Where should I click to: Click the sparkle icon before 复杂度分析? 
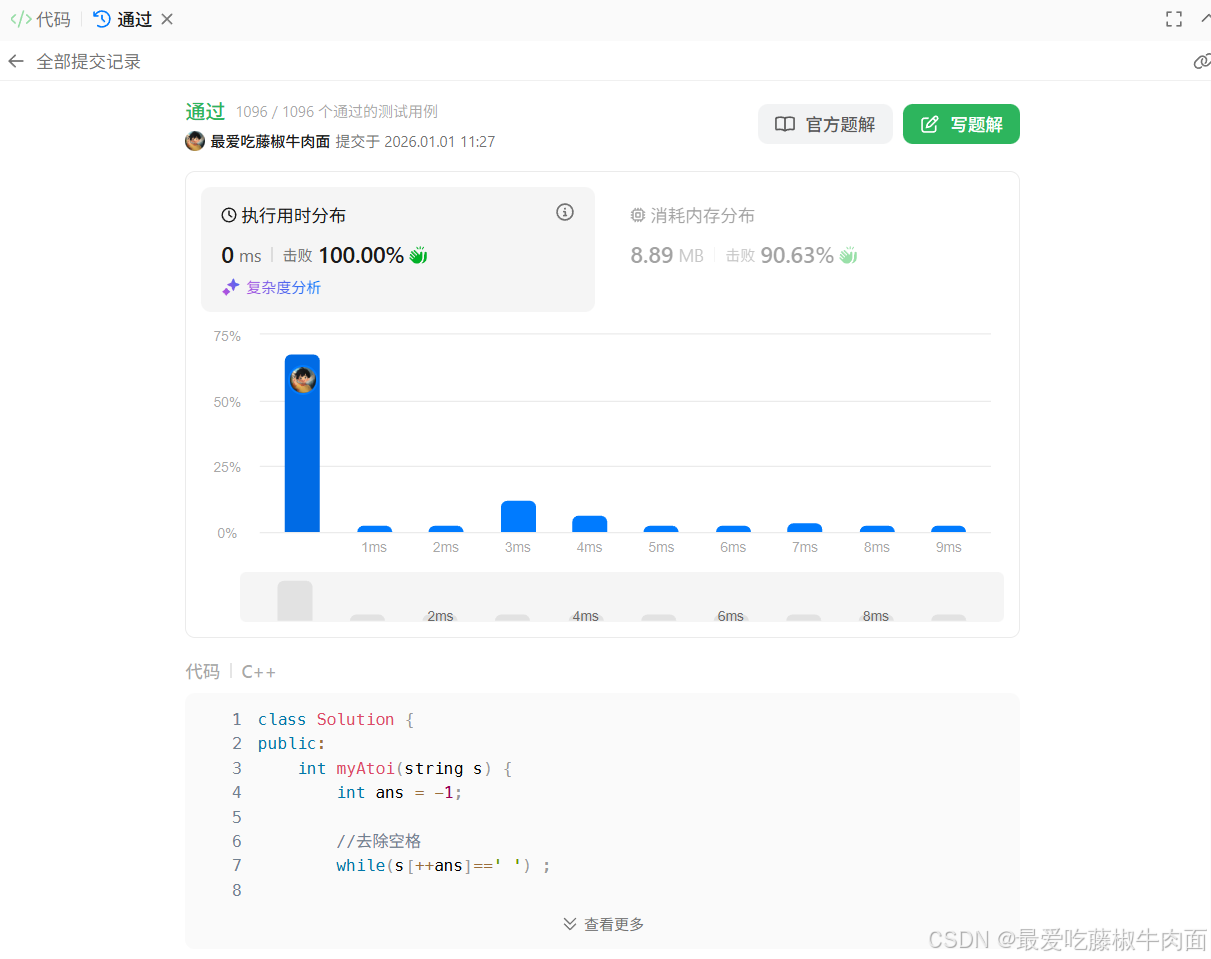[x=230, y=287]
